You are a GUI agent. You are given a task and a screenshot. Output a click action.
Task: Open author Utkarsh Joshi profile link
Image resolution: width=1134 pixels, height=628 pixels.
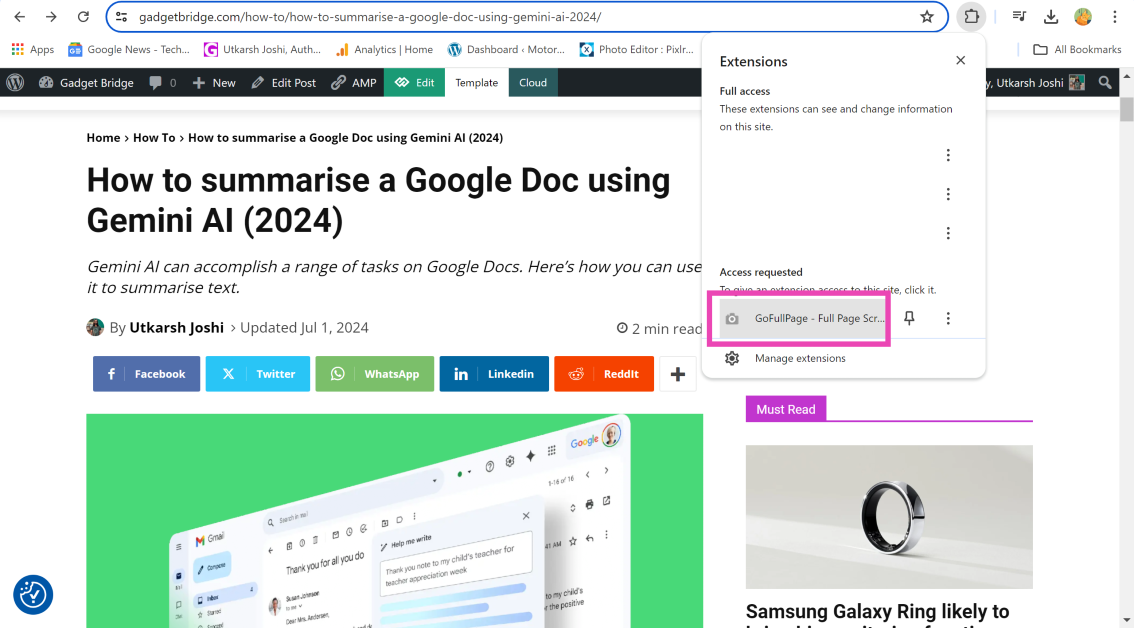tap(176, 328)
